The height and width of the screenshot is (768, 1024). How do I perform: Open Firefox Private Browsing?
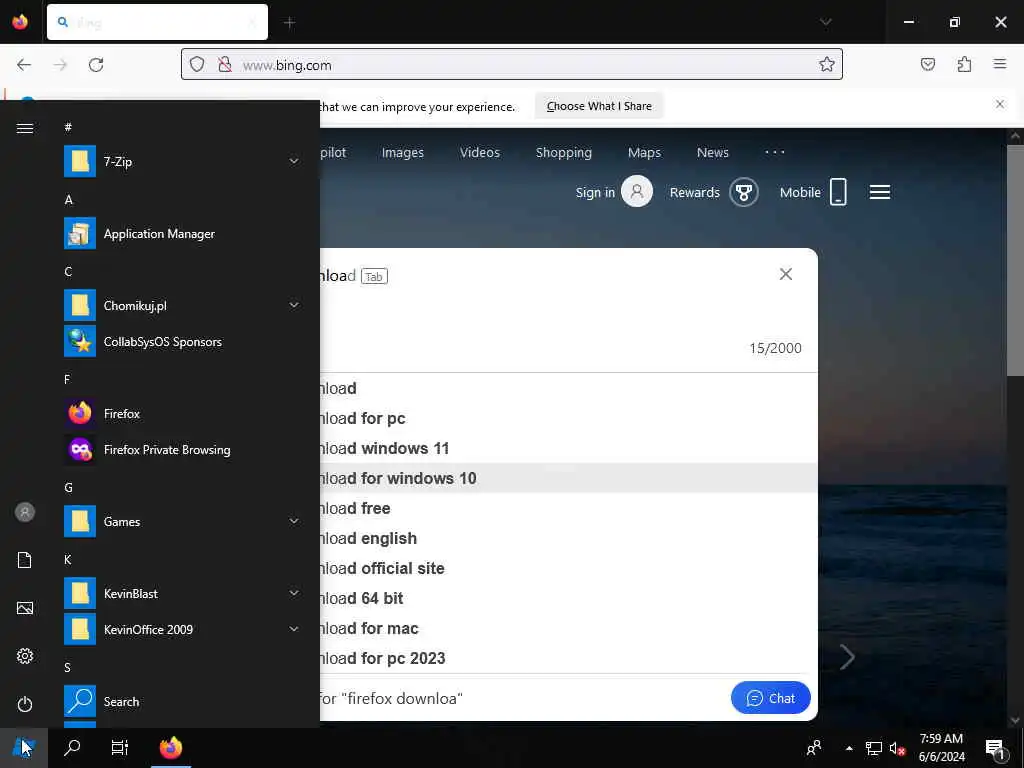[182, 449]
